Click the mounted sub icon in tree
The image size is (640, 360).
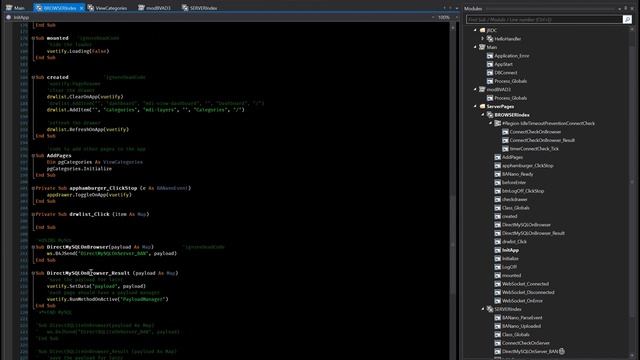[x=498, y=276]
